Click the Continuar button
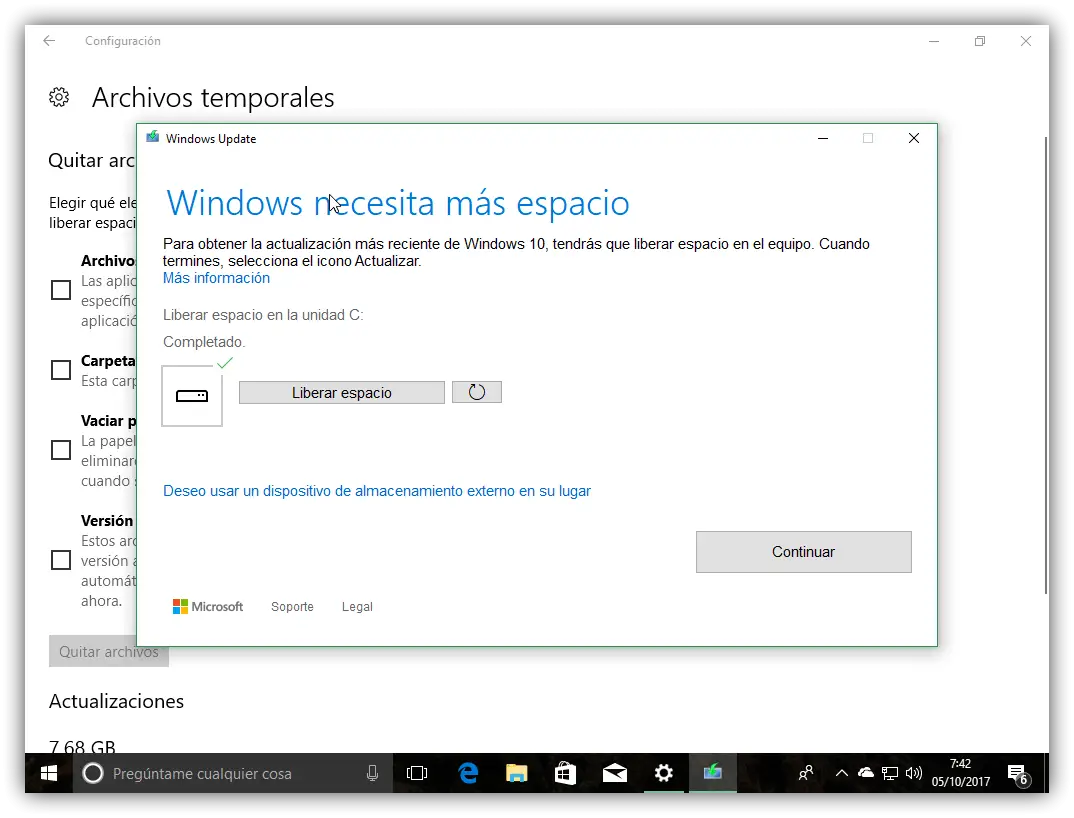The height and width of the screenshot is (818, 1074). click(803, 551)
